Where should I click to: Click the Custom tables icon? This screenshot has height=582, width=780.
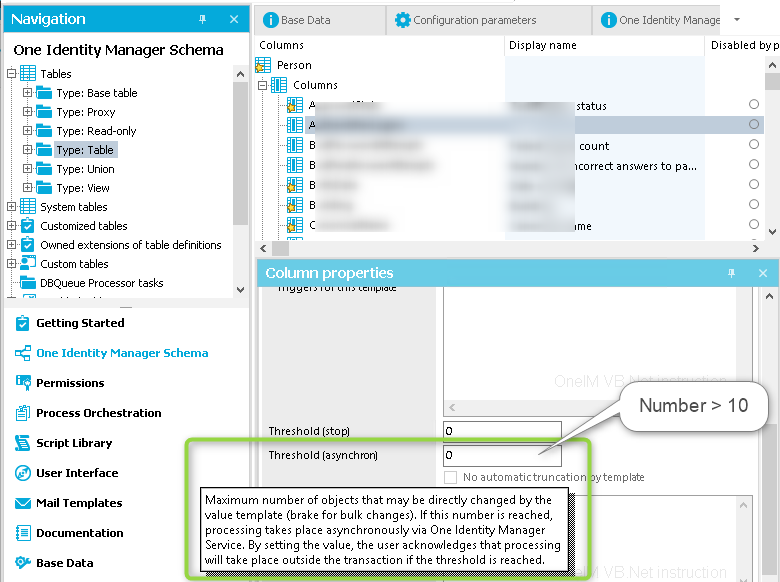pos(28,263)
